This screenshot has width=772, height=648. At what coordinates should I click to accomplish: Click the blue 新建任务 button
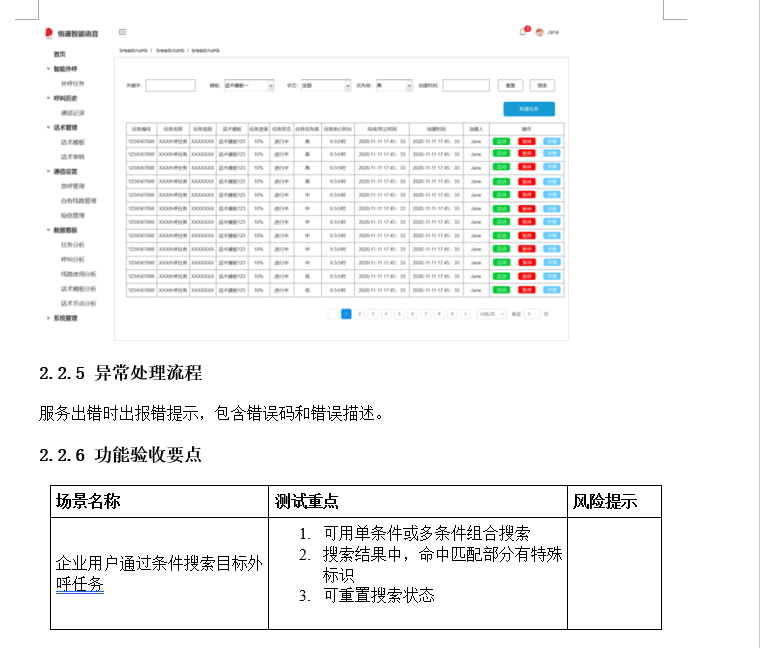[x=529, y=109]
